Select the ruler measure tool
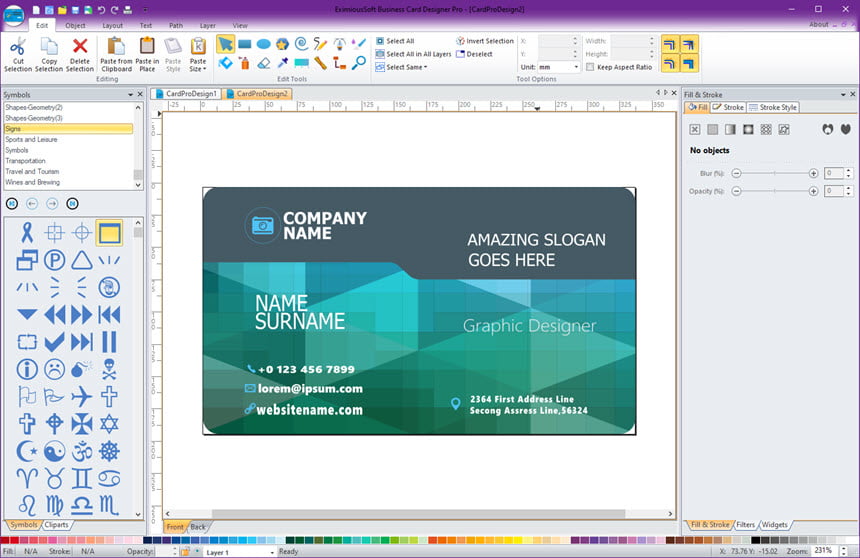The image size is (860, 558). coord(320,63)
